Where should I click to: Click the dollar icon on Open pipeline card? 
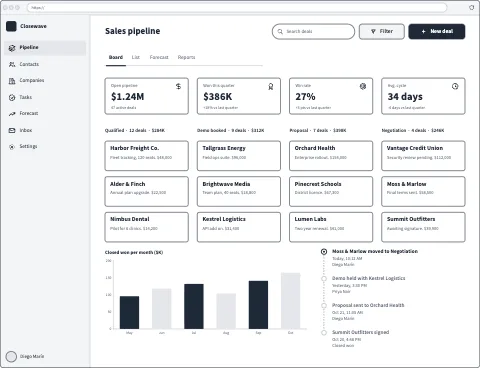pos(178,86)
